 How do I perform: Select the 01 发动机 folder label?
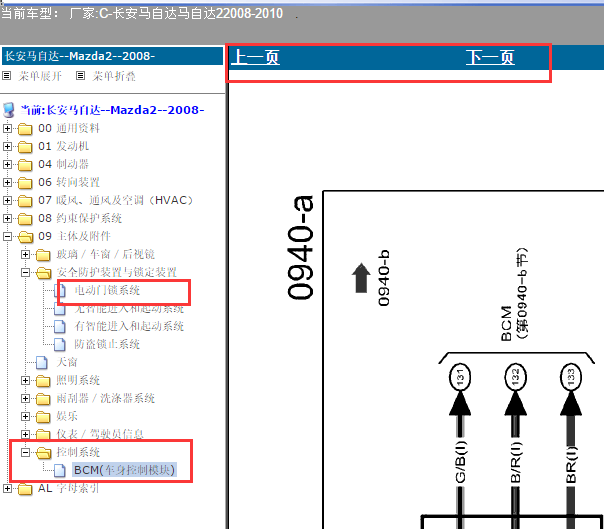pyautogui.click(x=64, y=146)
